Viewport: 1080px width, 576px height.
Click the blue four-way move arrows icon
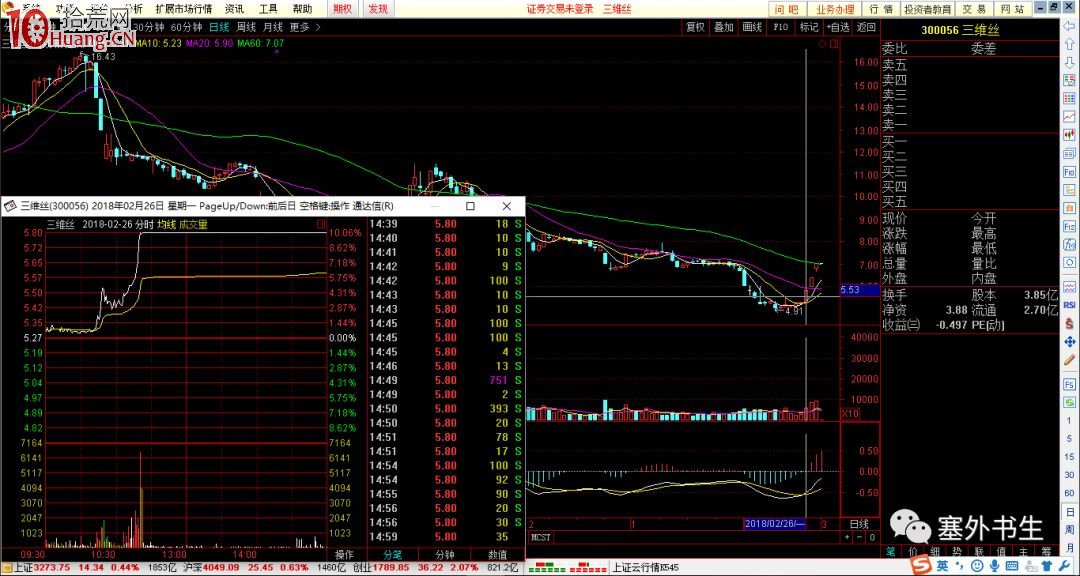pos(1070,341)
